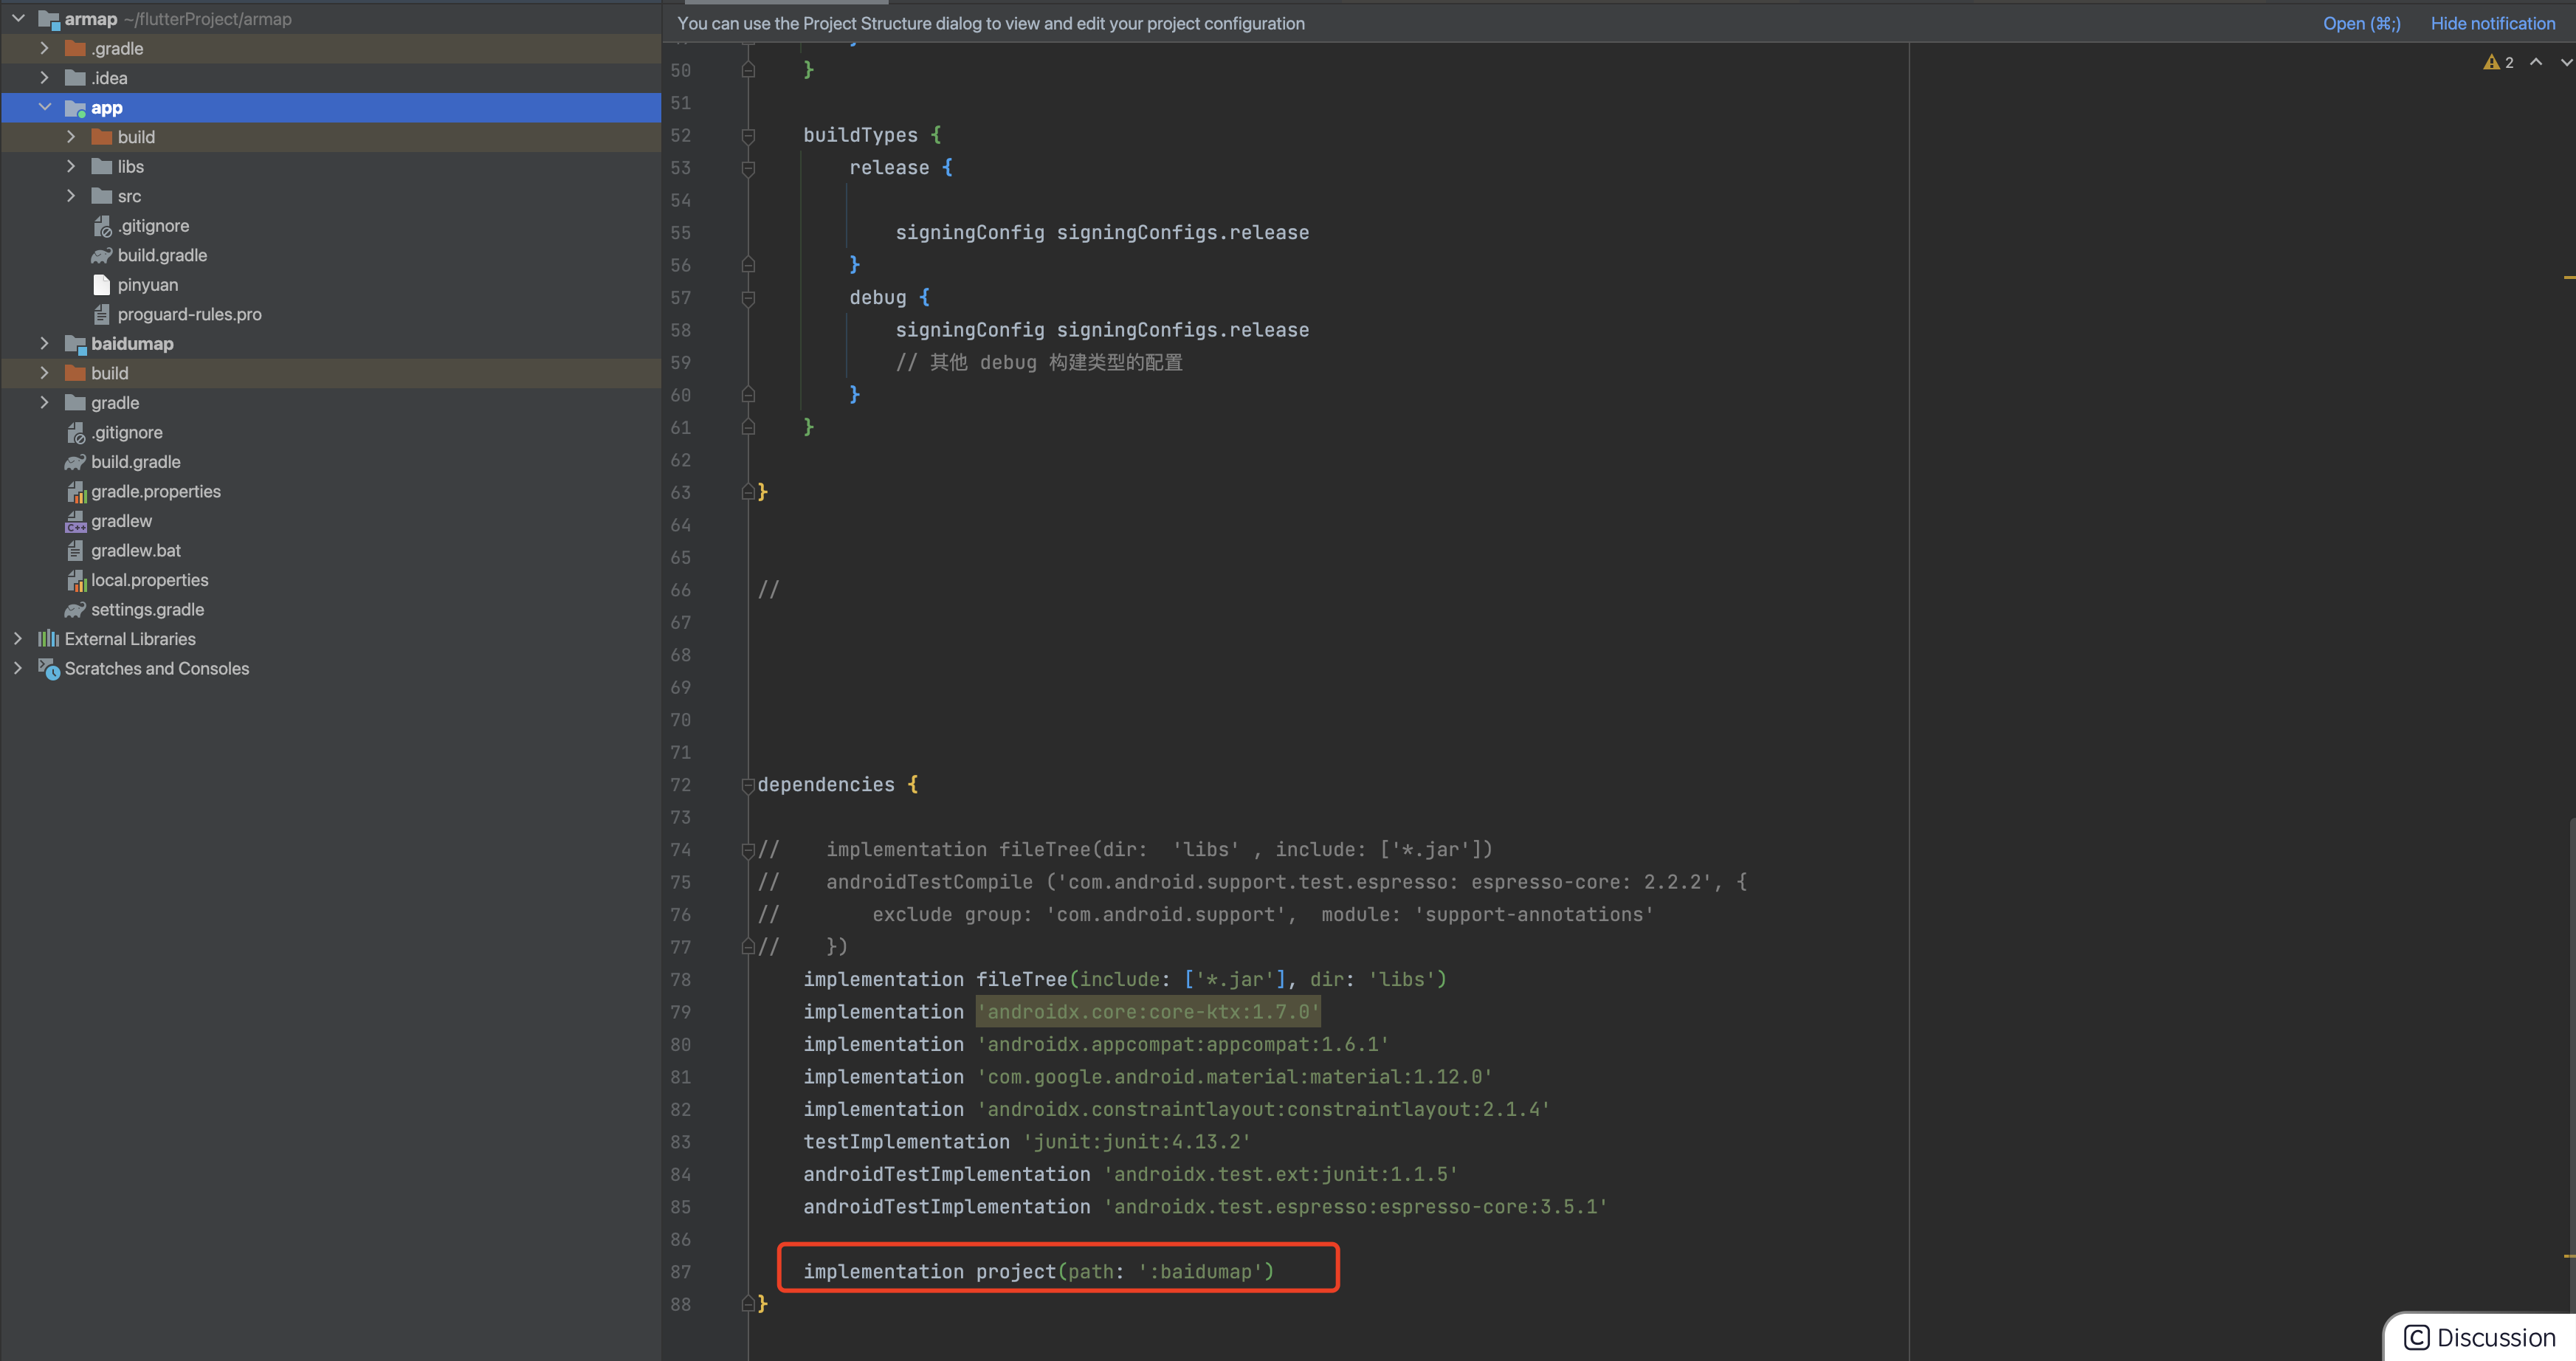Click the .gitignore file icon under app
2576x1361 pixels.
point(102,226)
